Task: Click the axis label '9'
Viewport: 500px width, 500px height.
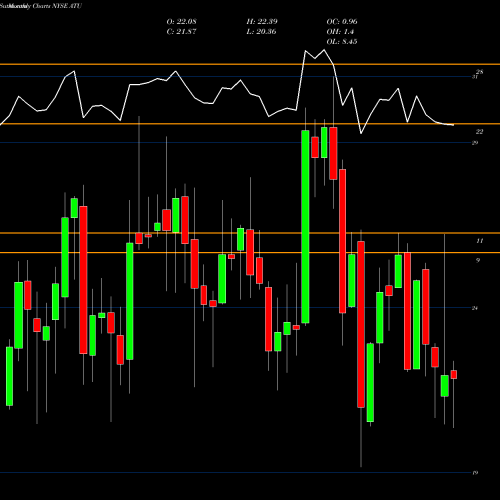Action: (478, 260)
